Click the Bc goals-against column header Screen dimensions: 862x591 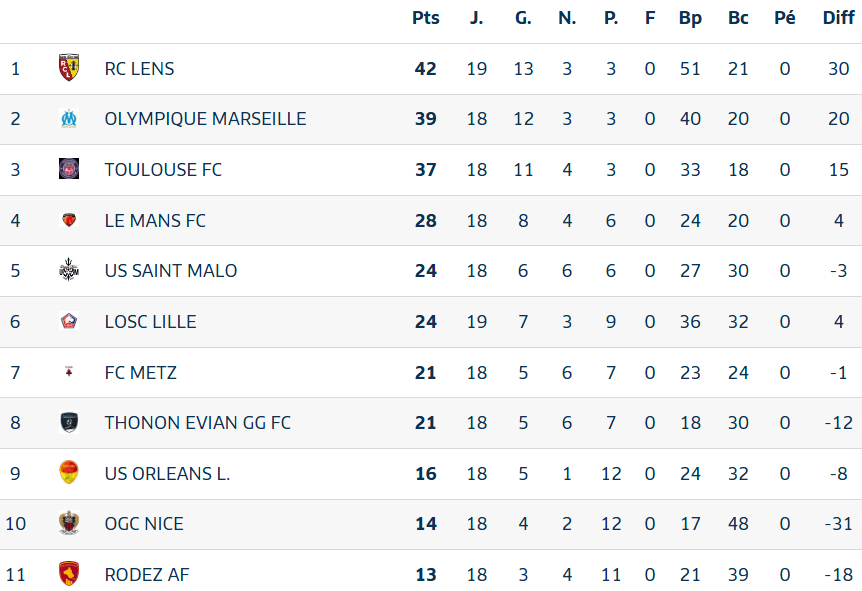tap(738, 18)
